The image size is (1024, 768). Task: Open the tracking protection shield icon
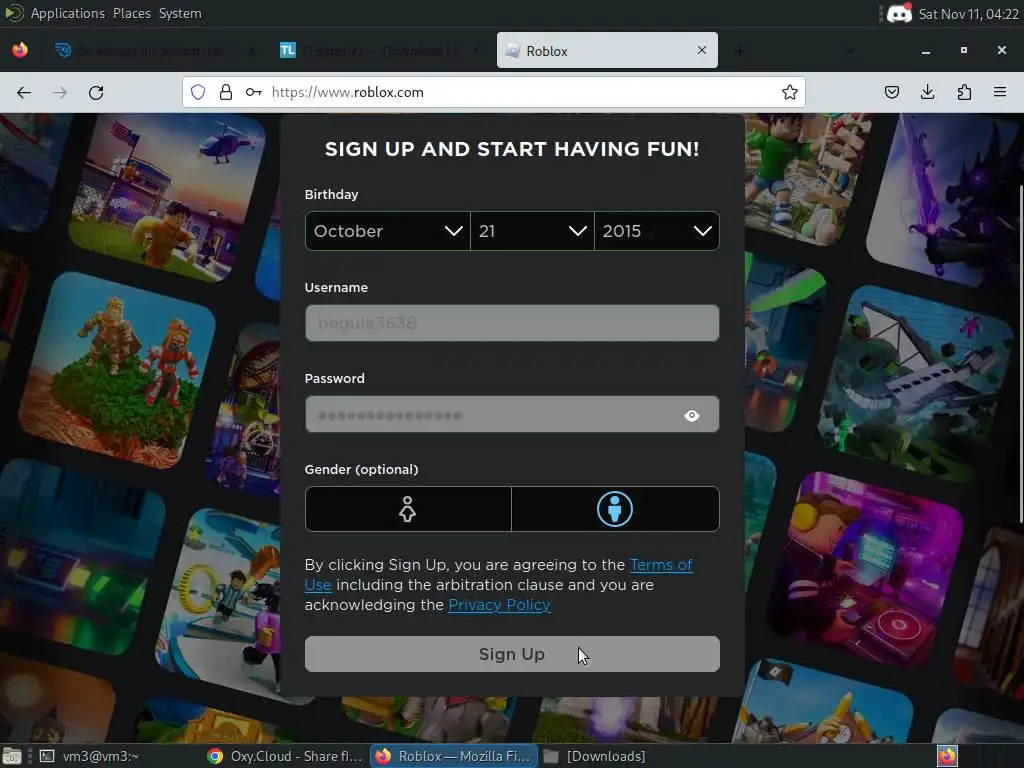[x=198, y=92]
